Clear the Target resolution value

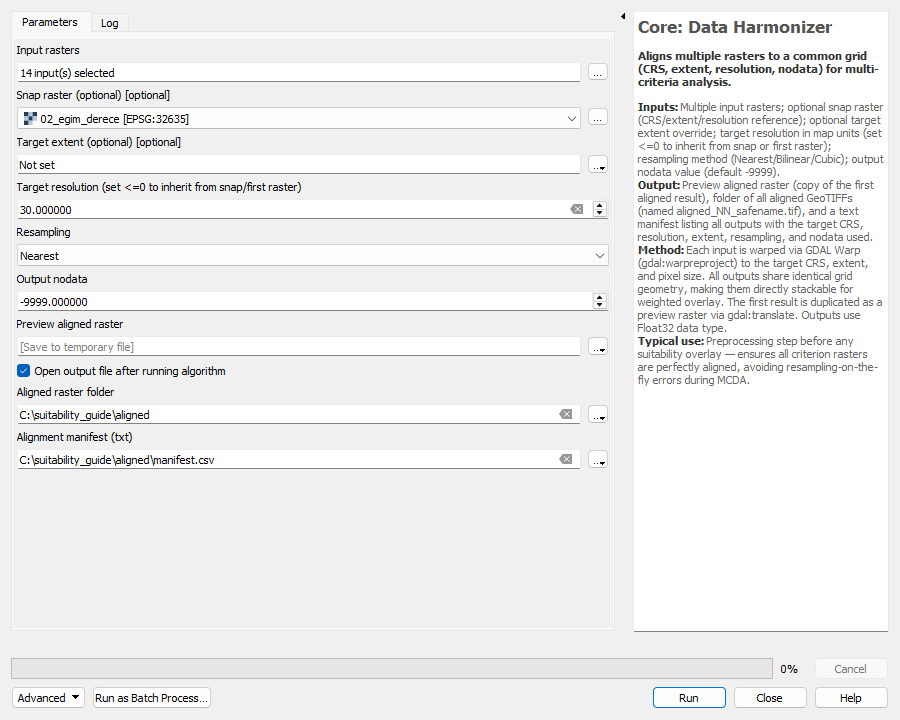pos(577,210)
